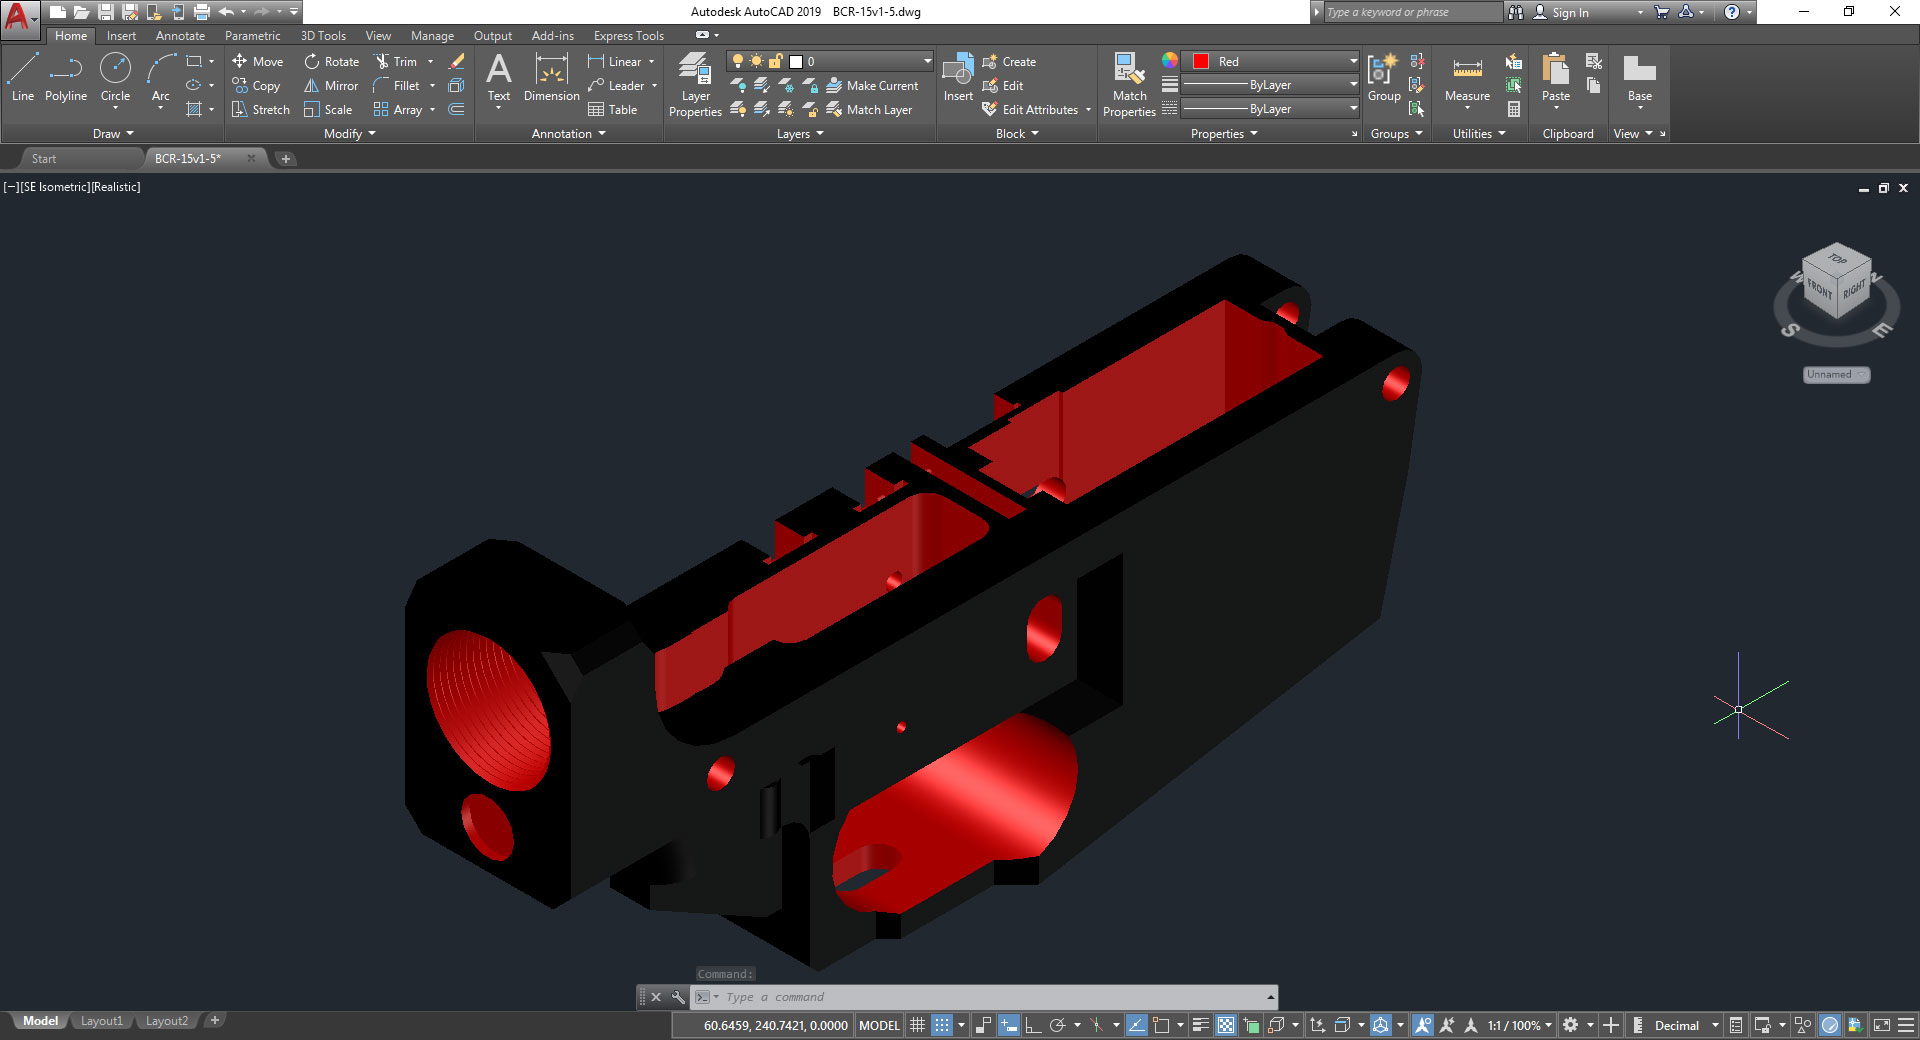Insert a block with the Insert icon

[957, 78]
